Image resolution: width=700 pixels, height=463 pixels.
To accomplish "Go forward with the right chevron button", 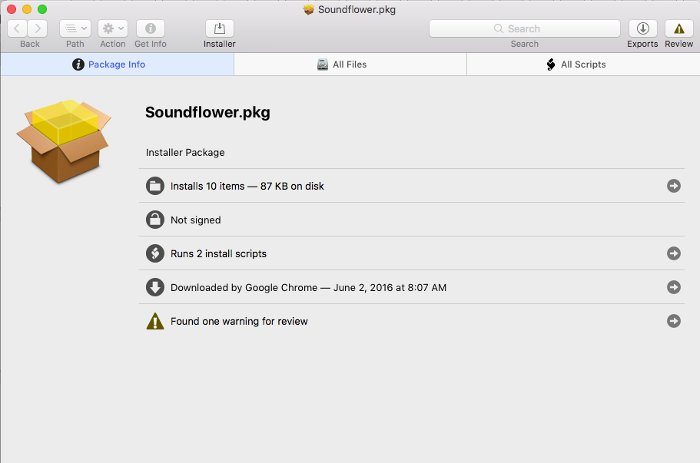I will (x=38, y=29).
